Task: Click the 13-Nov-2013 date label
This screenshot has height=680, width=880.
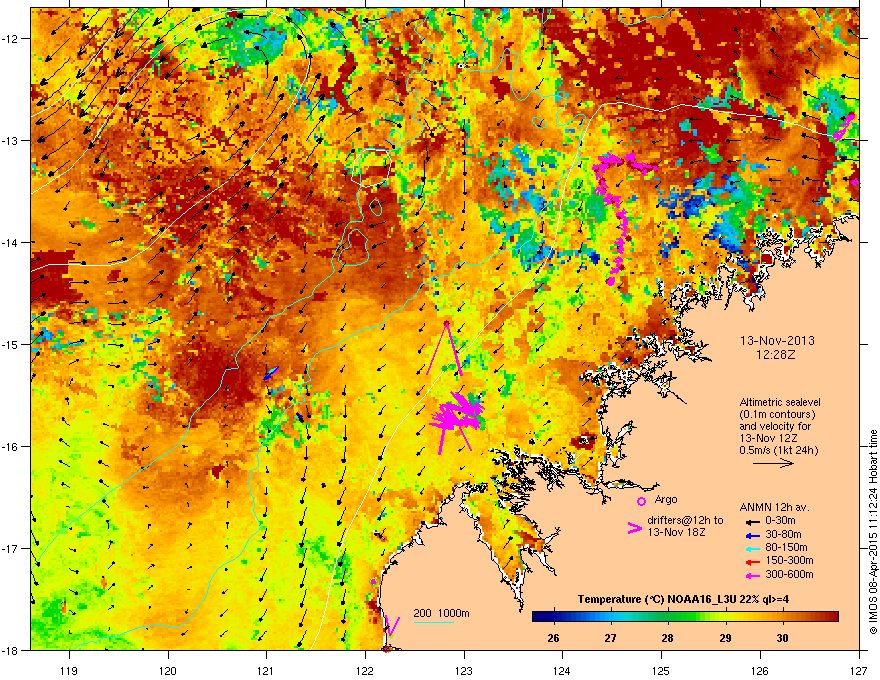Action: coord(777,341)
